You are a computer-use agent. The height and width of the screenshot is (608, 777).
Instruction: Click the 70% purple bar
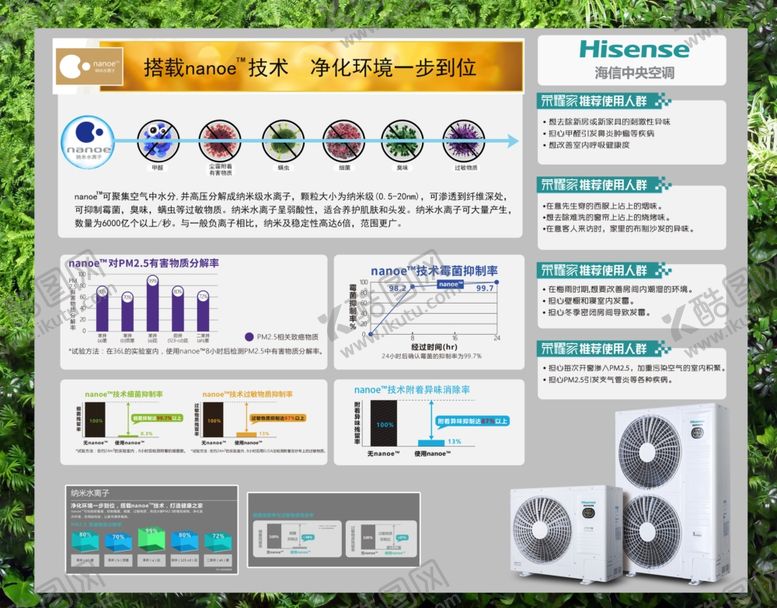click(x=128, y=312)
